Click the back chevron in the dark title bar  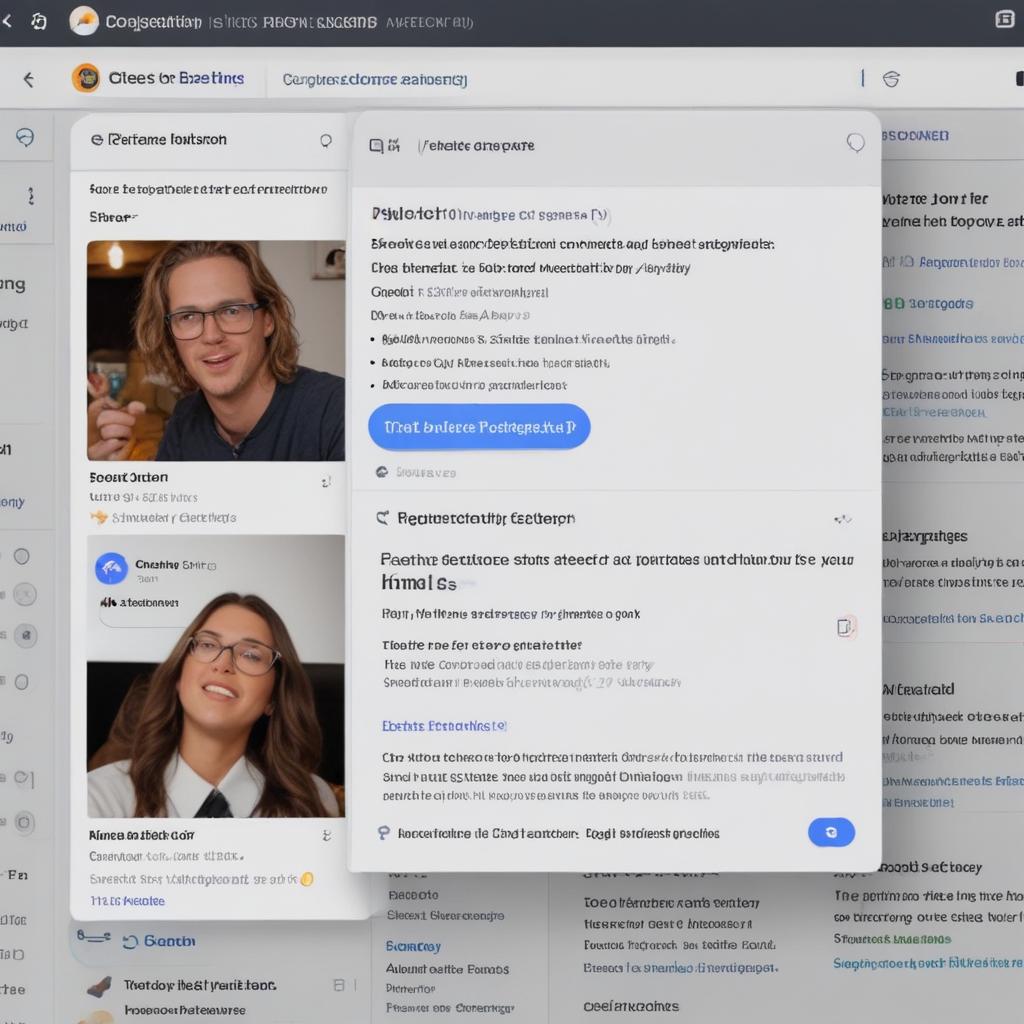tap(7, 22)
